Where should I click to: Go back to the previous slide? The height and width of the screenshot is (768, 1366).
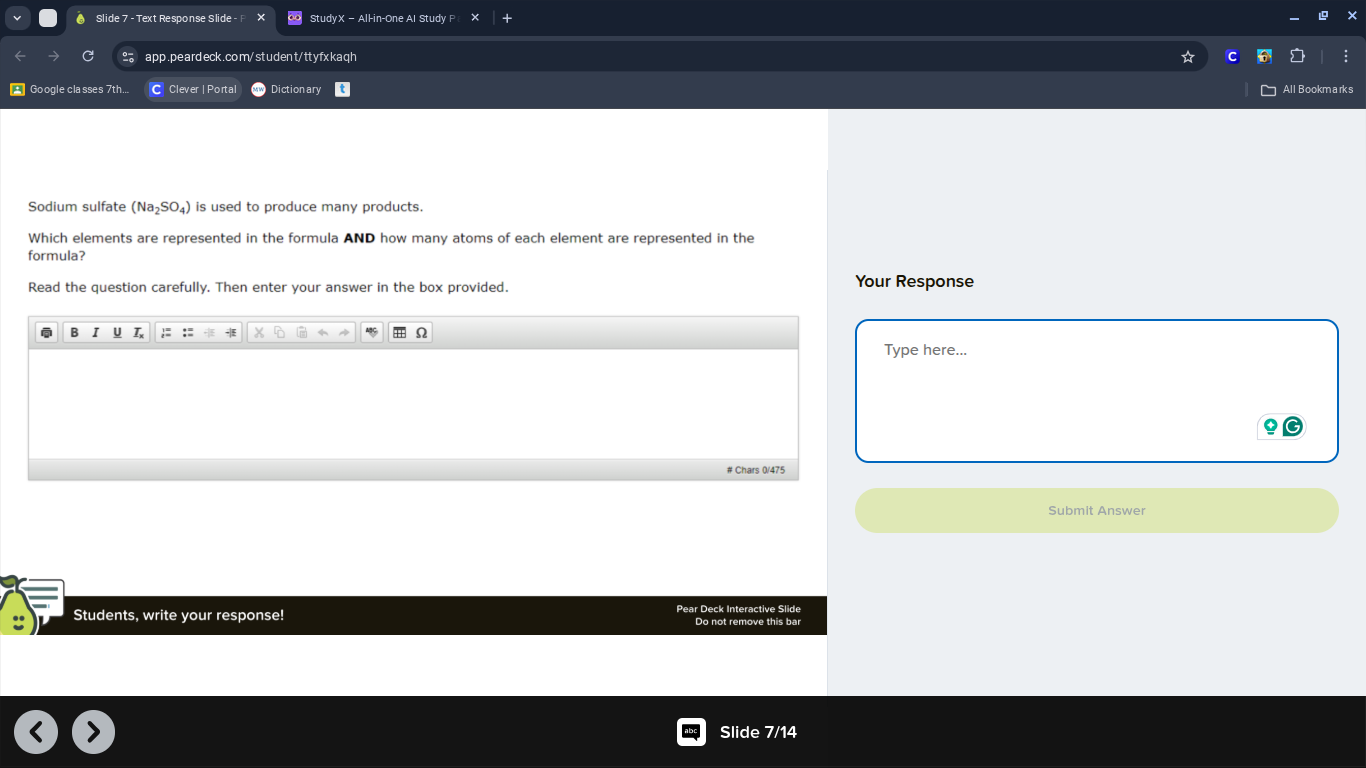(36, 732)
